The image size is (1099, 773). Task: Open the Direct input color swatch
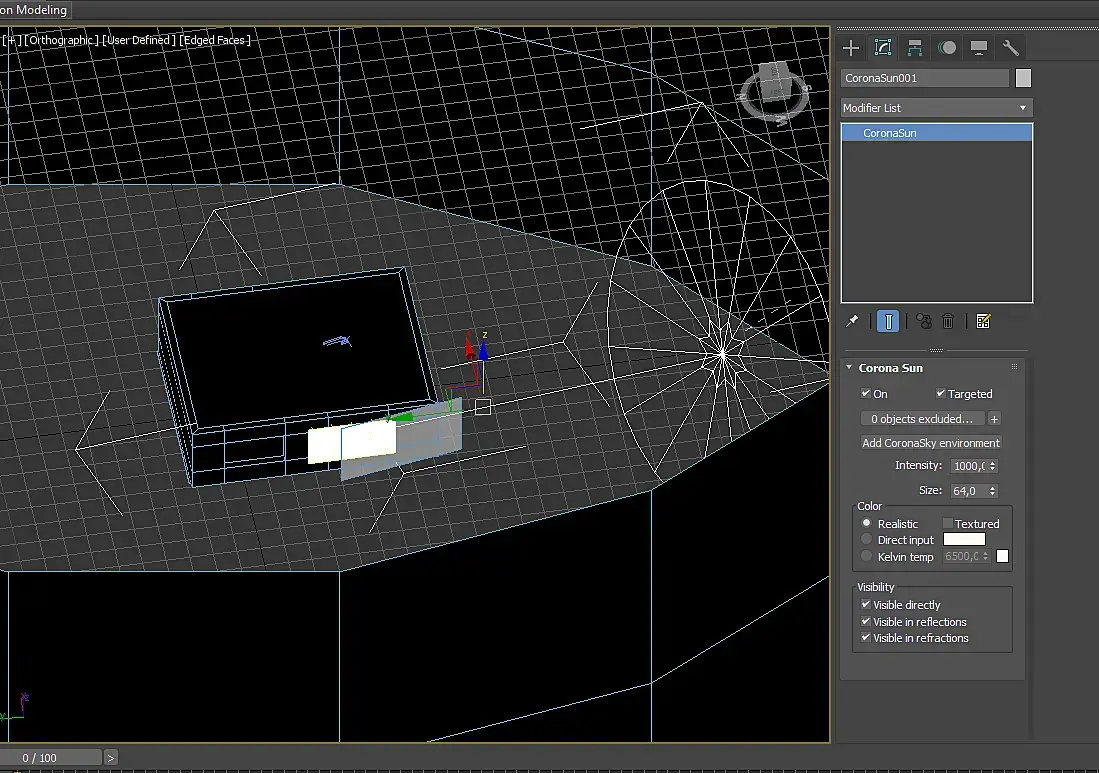tap(964, 540)
